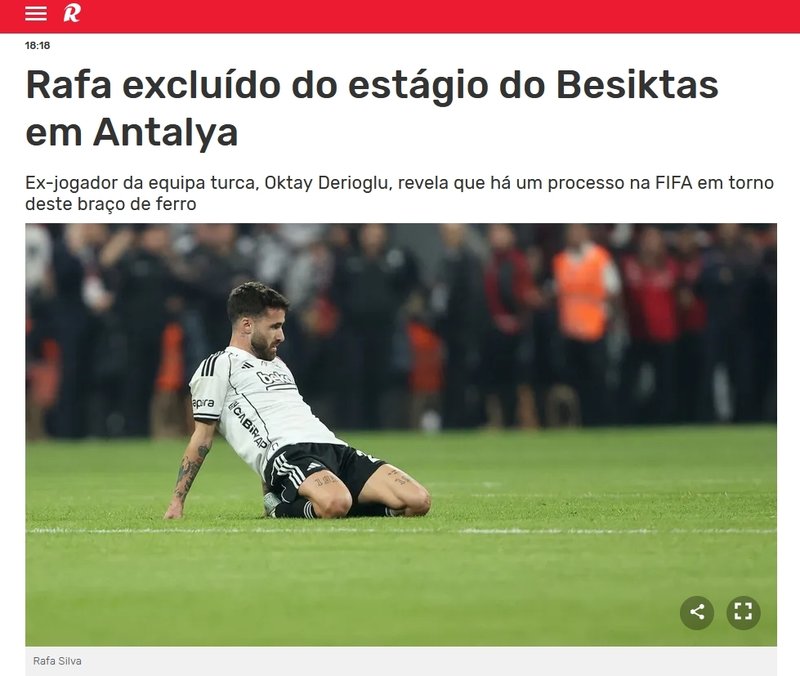Click empty area of the red header bar

(434, 15)
